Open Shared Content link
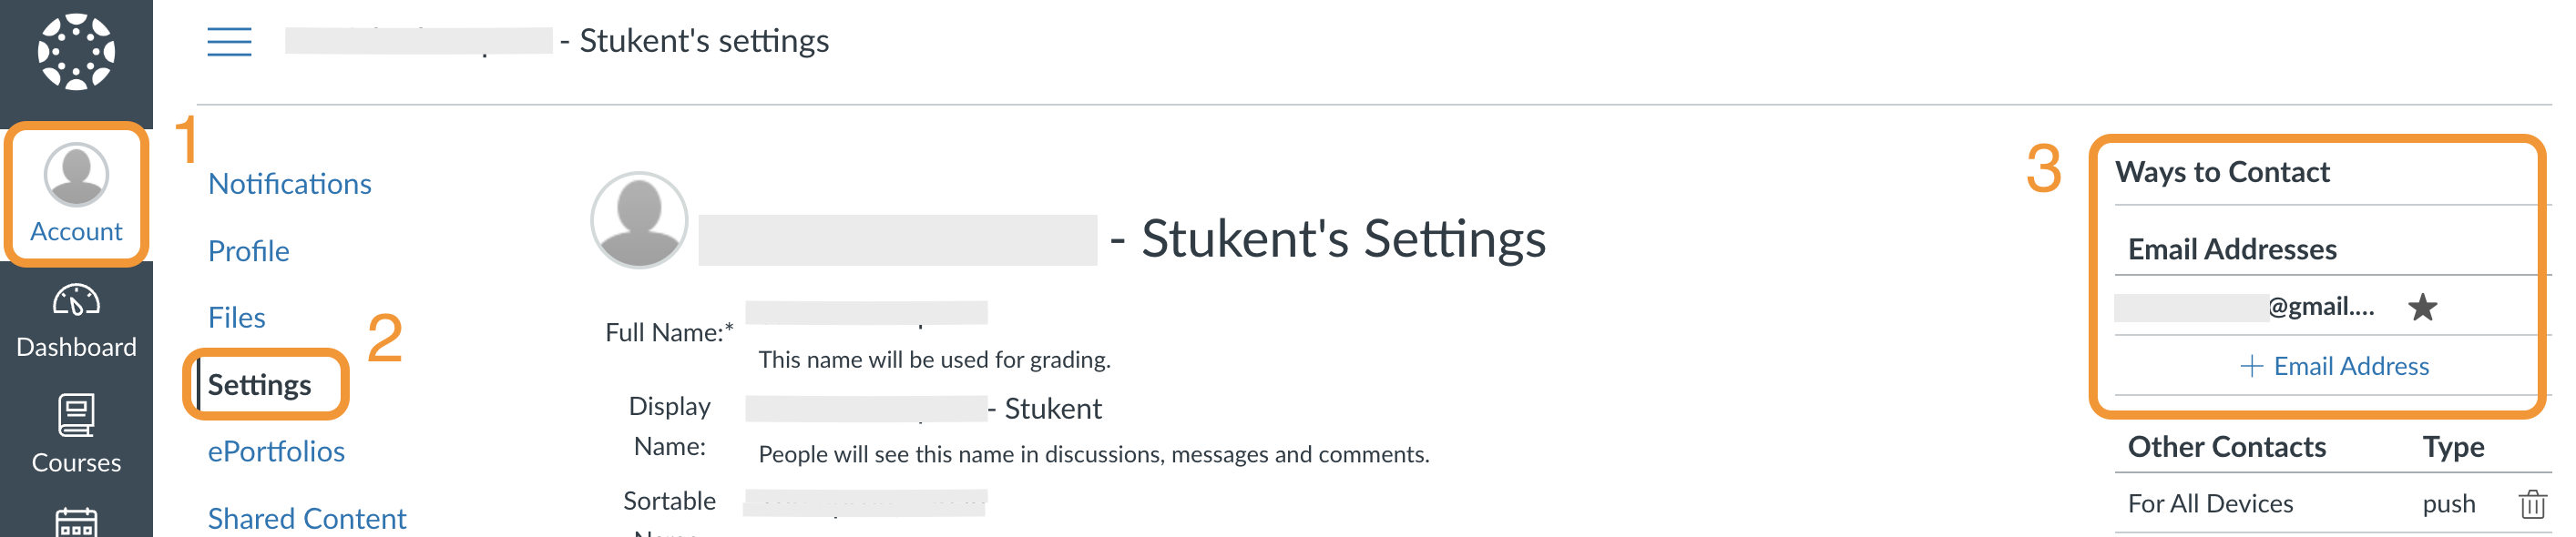The image size is (2576, 537). (x=306, y=519)
